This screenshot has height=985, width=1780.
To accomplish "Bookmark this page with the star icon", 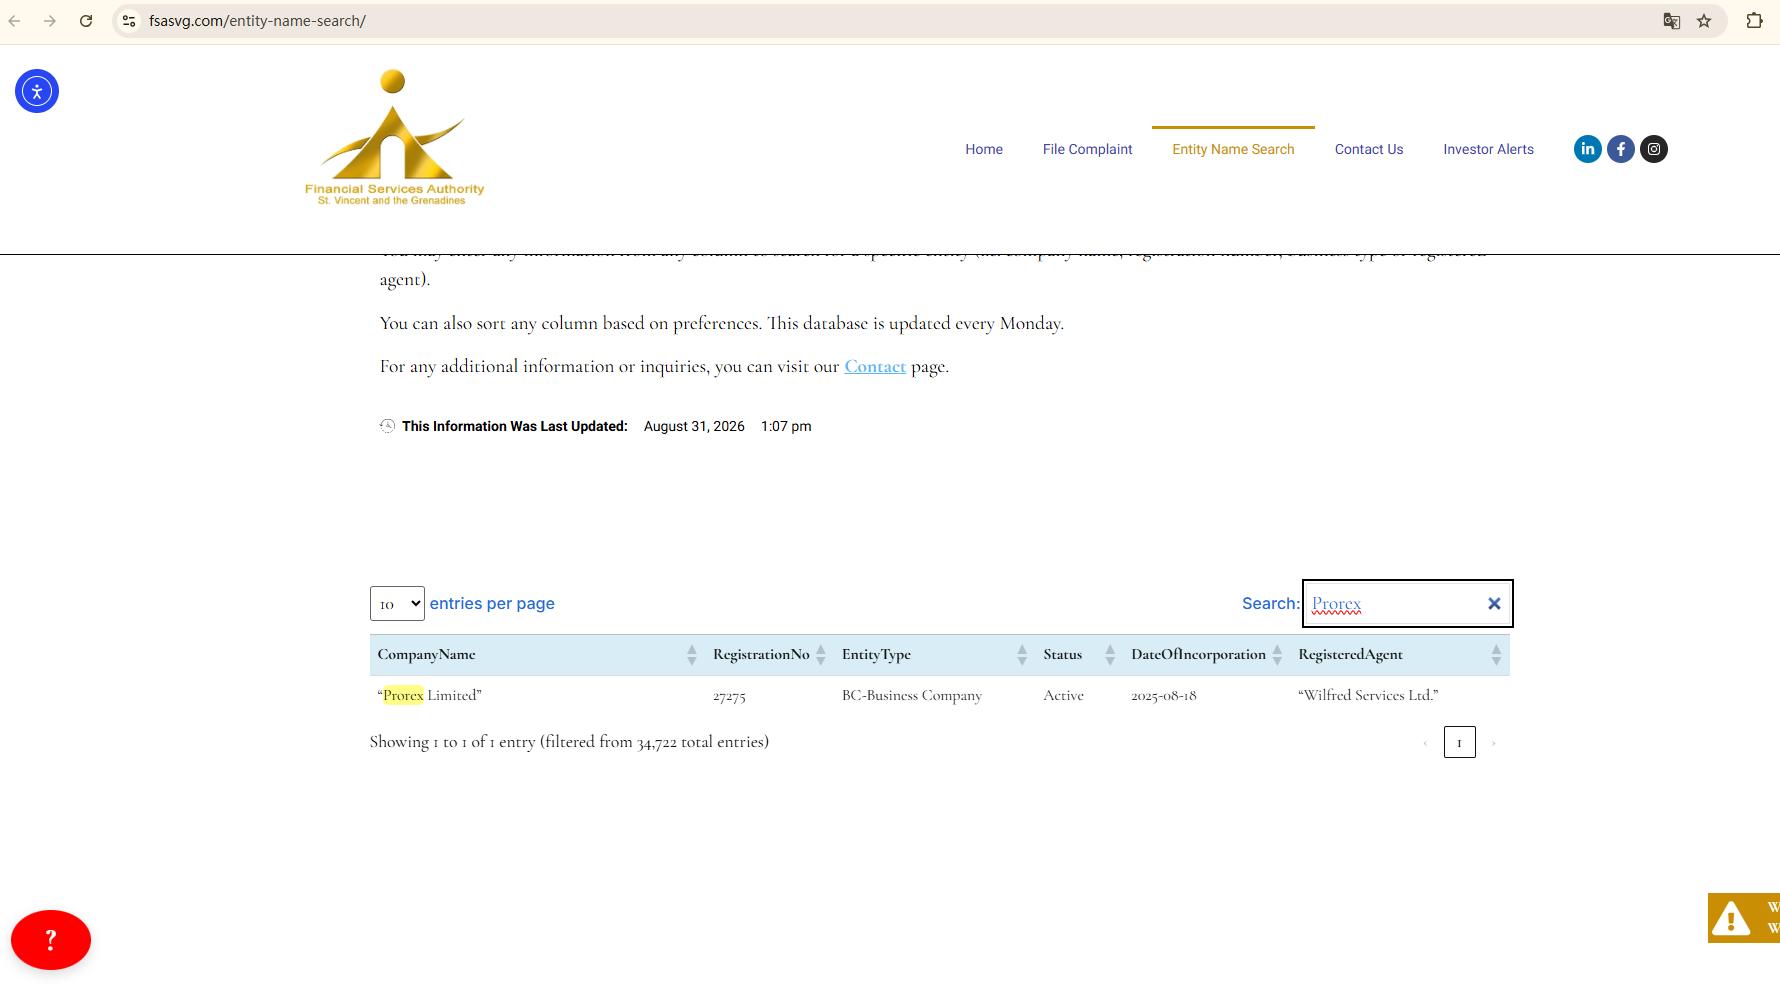I will pos(1704,21).
